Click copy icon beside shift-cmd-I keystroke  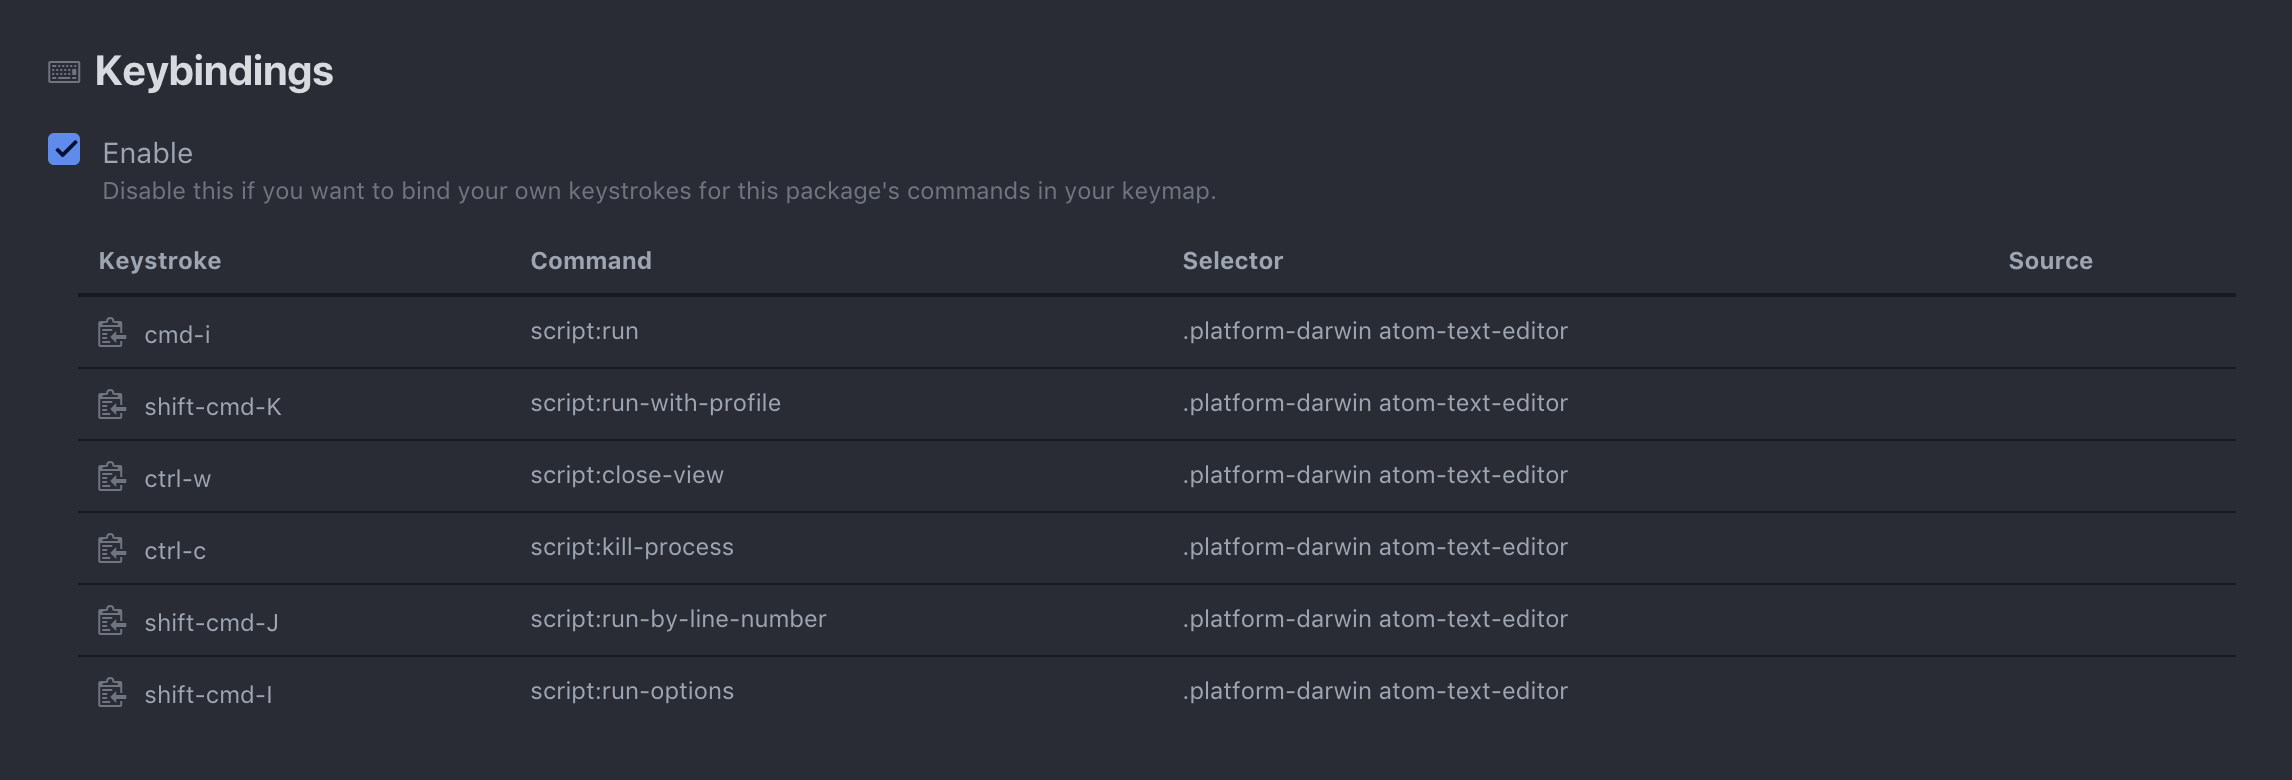[x=112, y=693]
